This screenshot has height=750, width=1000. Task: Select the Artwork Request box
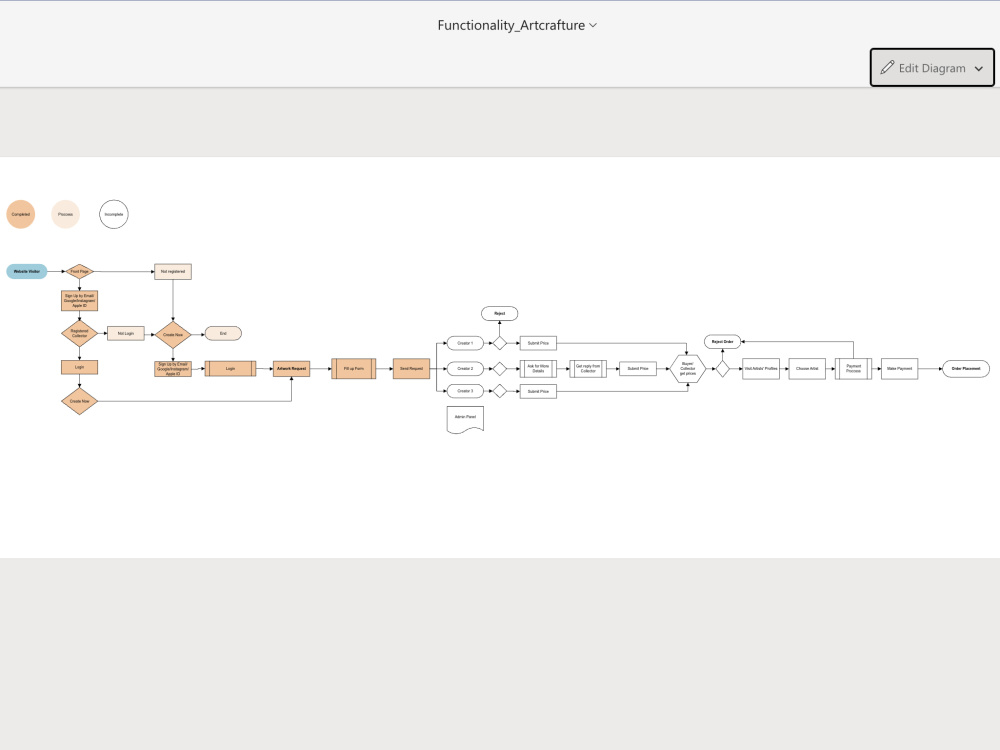coord(291,369)
